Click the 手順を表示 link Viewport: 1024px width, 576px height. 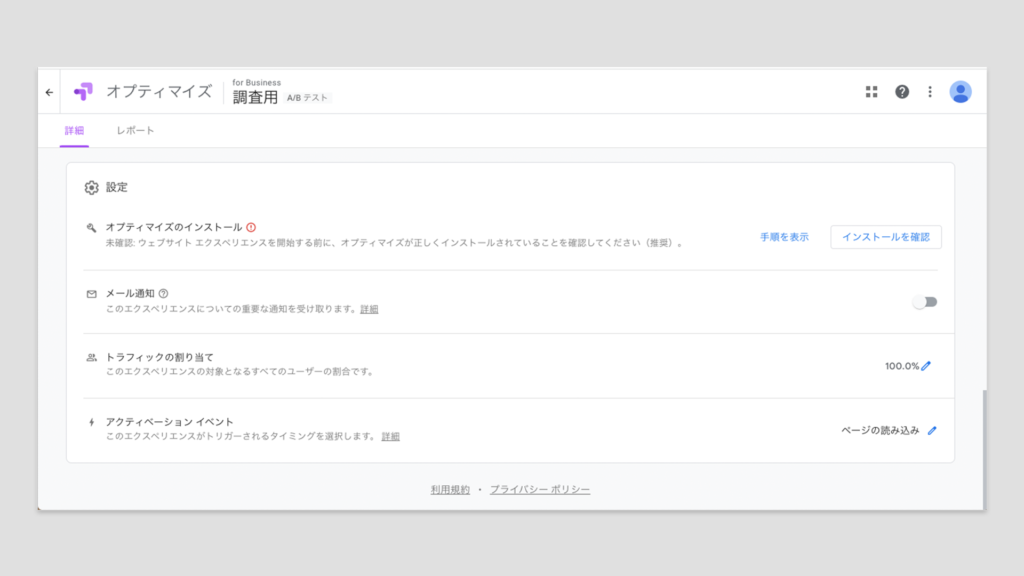pos(784,237)
